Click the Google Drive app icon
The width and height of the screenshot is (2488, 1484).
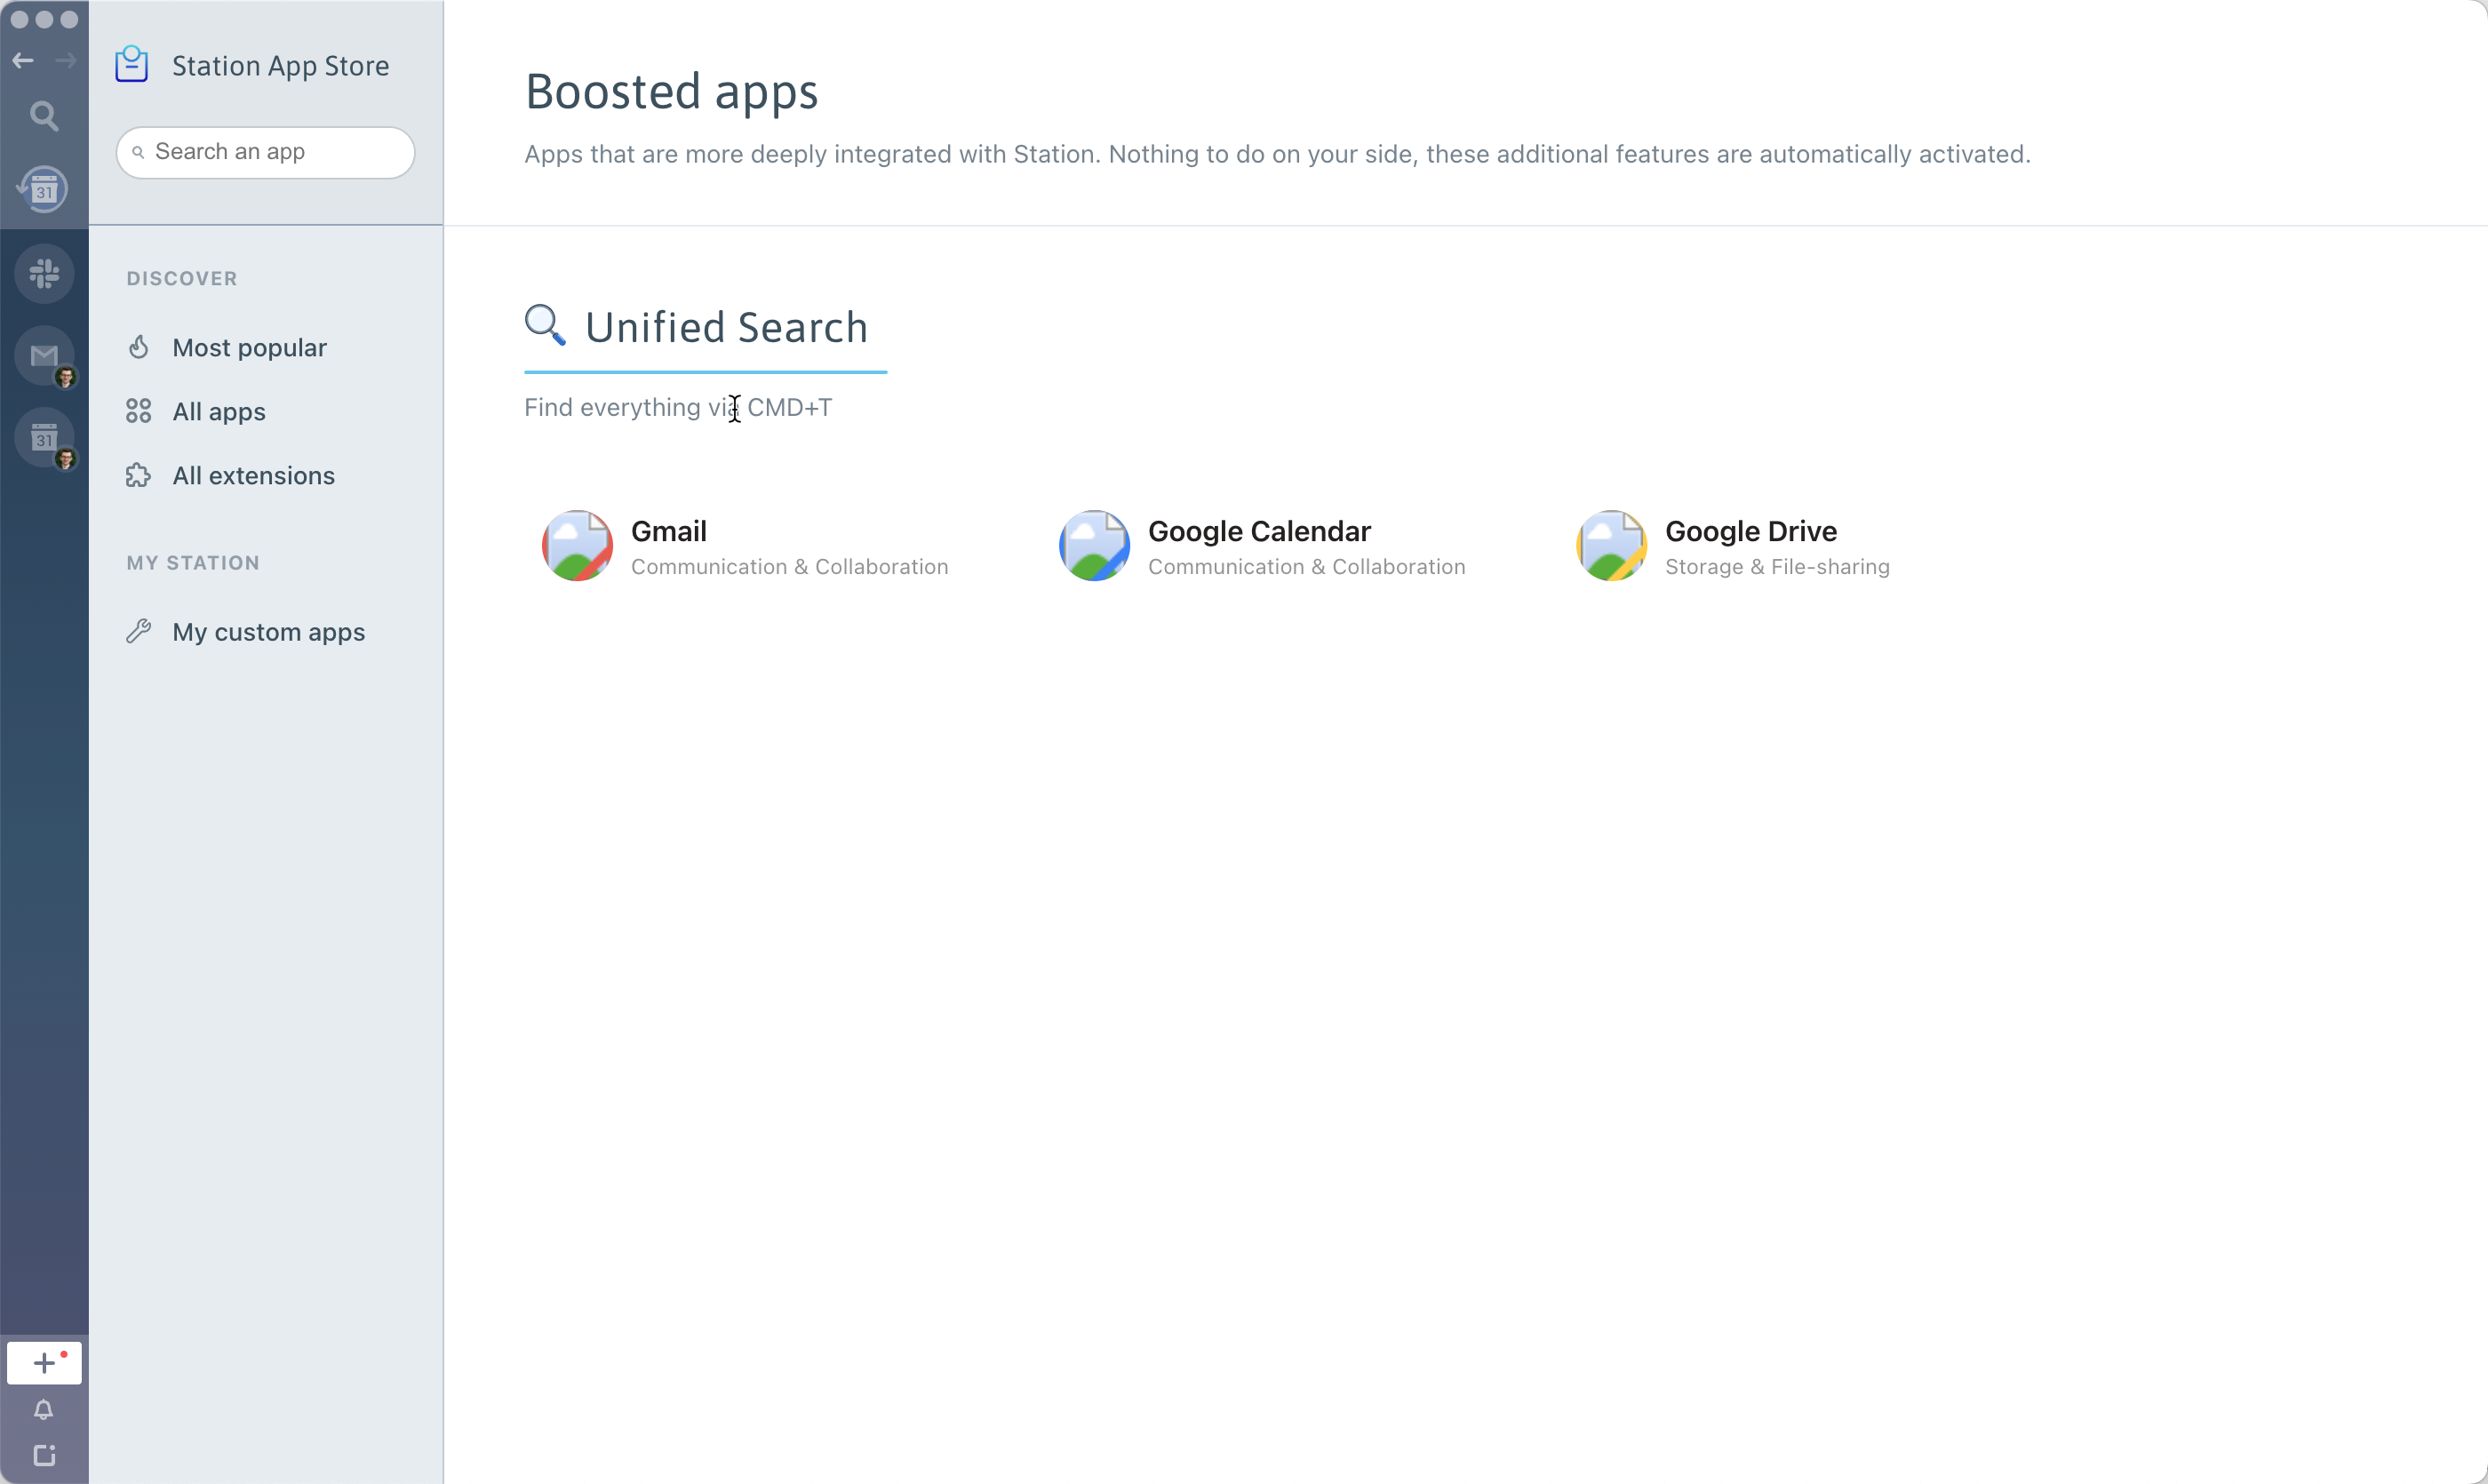(x=1611, y=546)
